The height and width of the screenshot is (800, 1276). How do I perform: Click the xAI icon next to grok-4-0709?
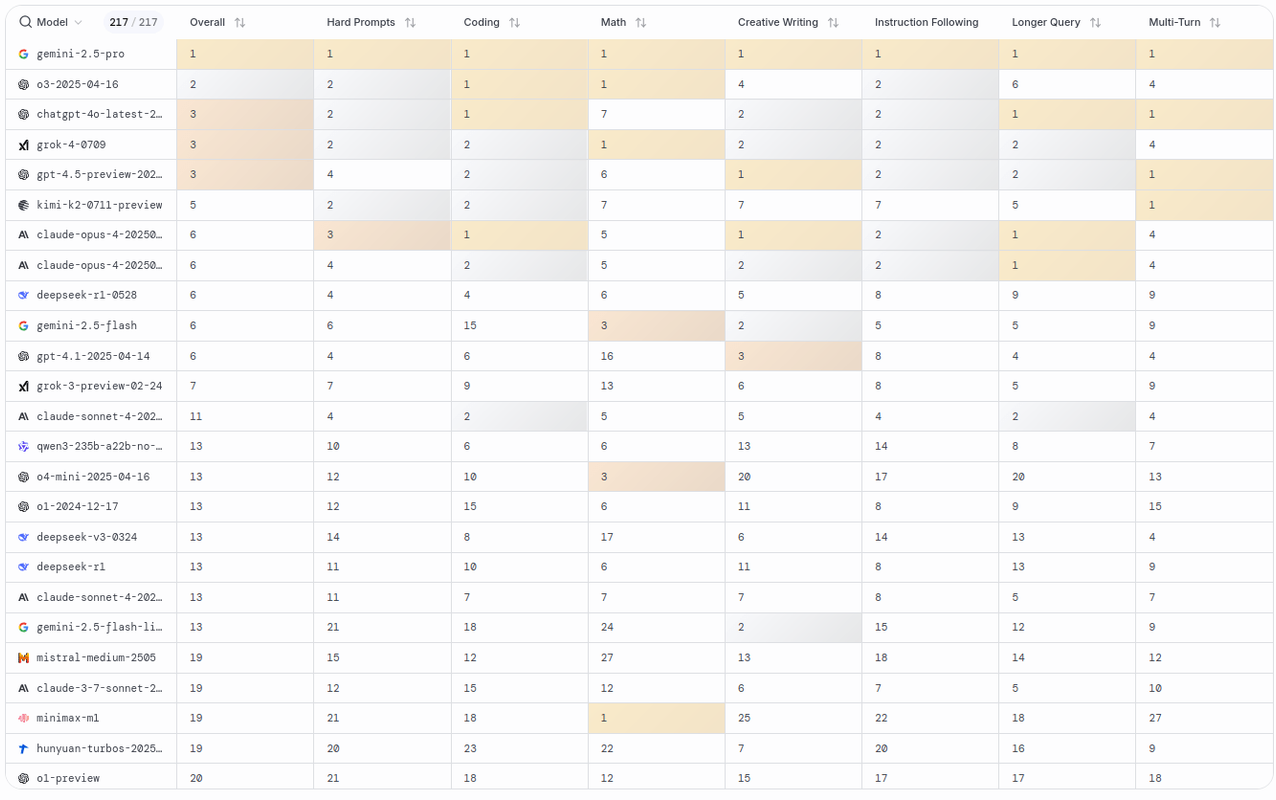tap(24, 145)
